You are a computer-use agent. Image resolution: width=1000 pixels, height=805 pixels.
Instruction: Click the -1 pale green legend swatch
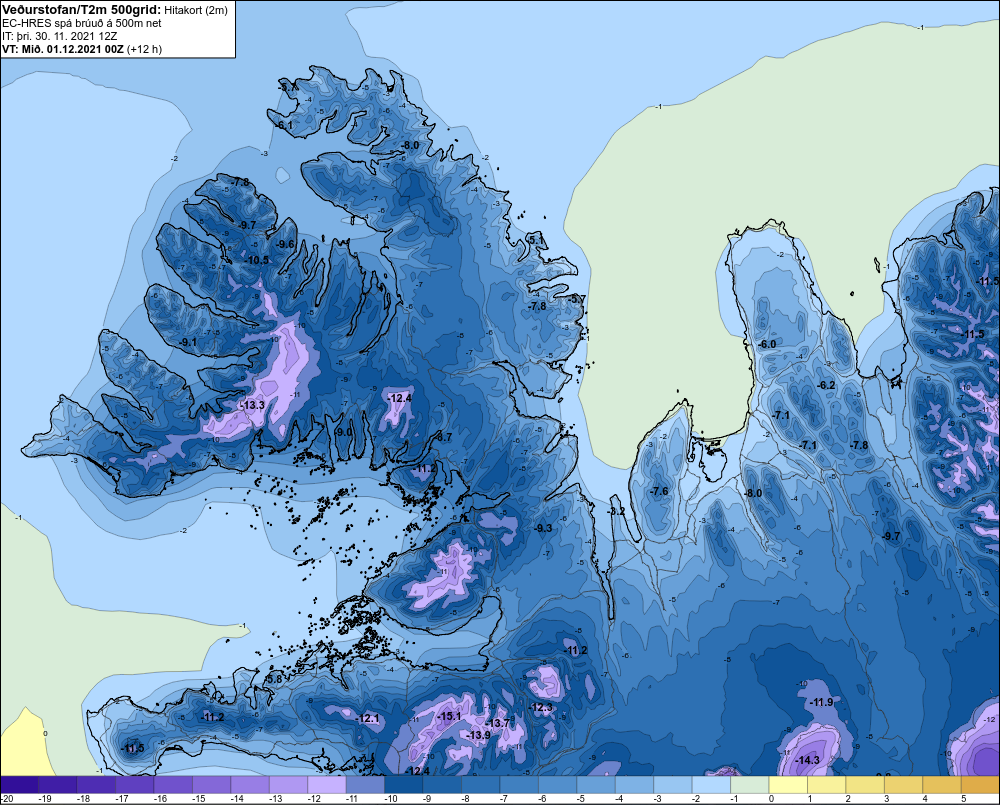pos(749,785)
